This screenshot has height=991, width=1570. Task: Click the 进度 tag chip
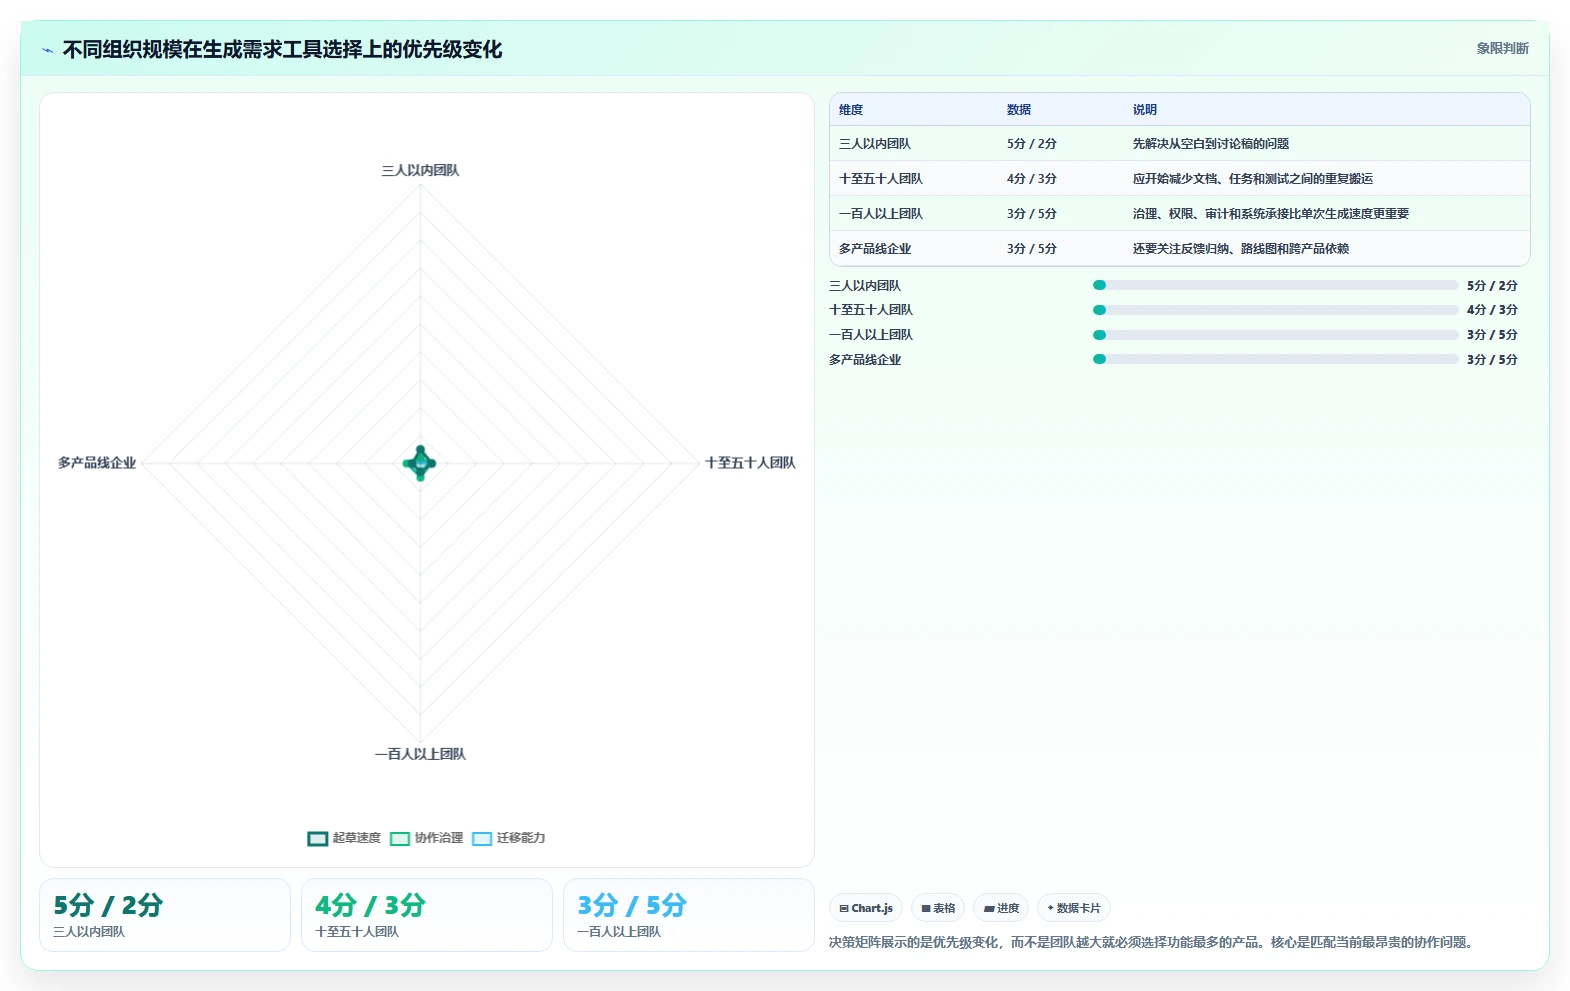[1001, 908]
